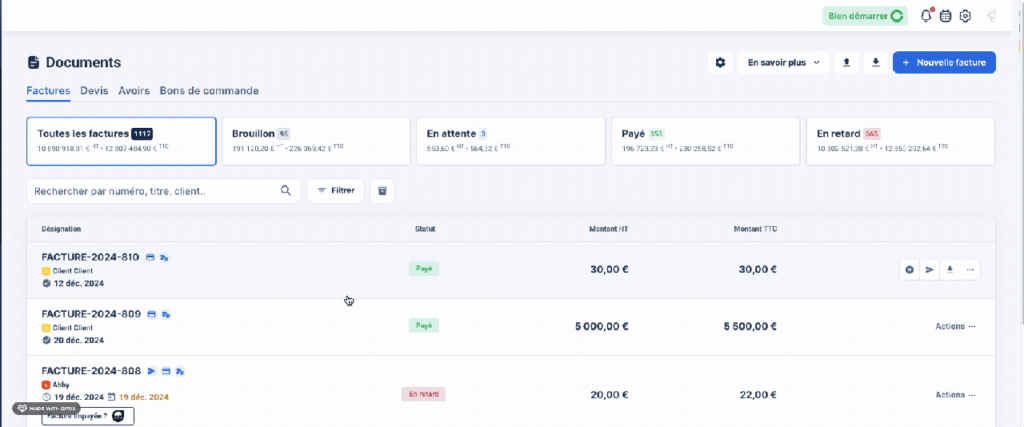This screenshot has width=1024, height=427.
Task: Click the Montant HT column header
Action: click(x=609, y=229)
